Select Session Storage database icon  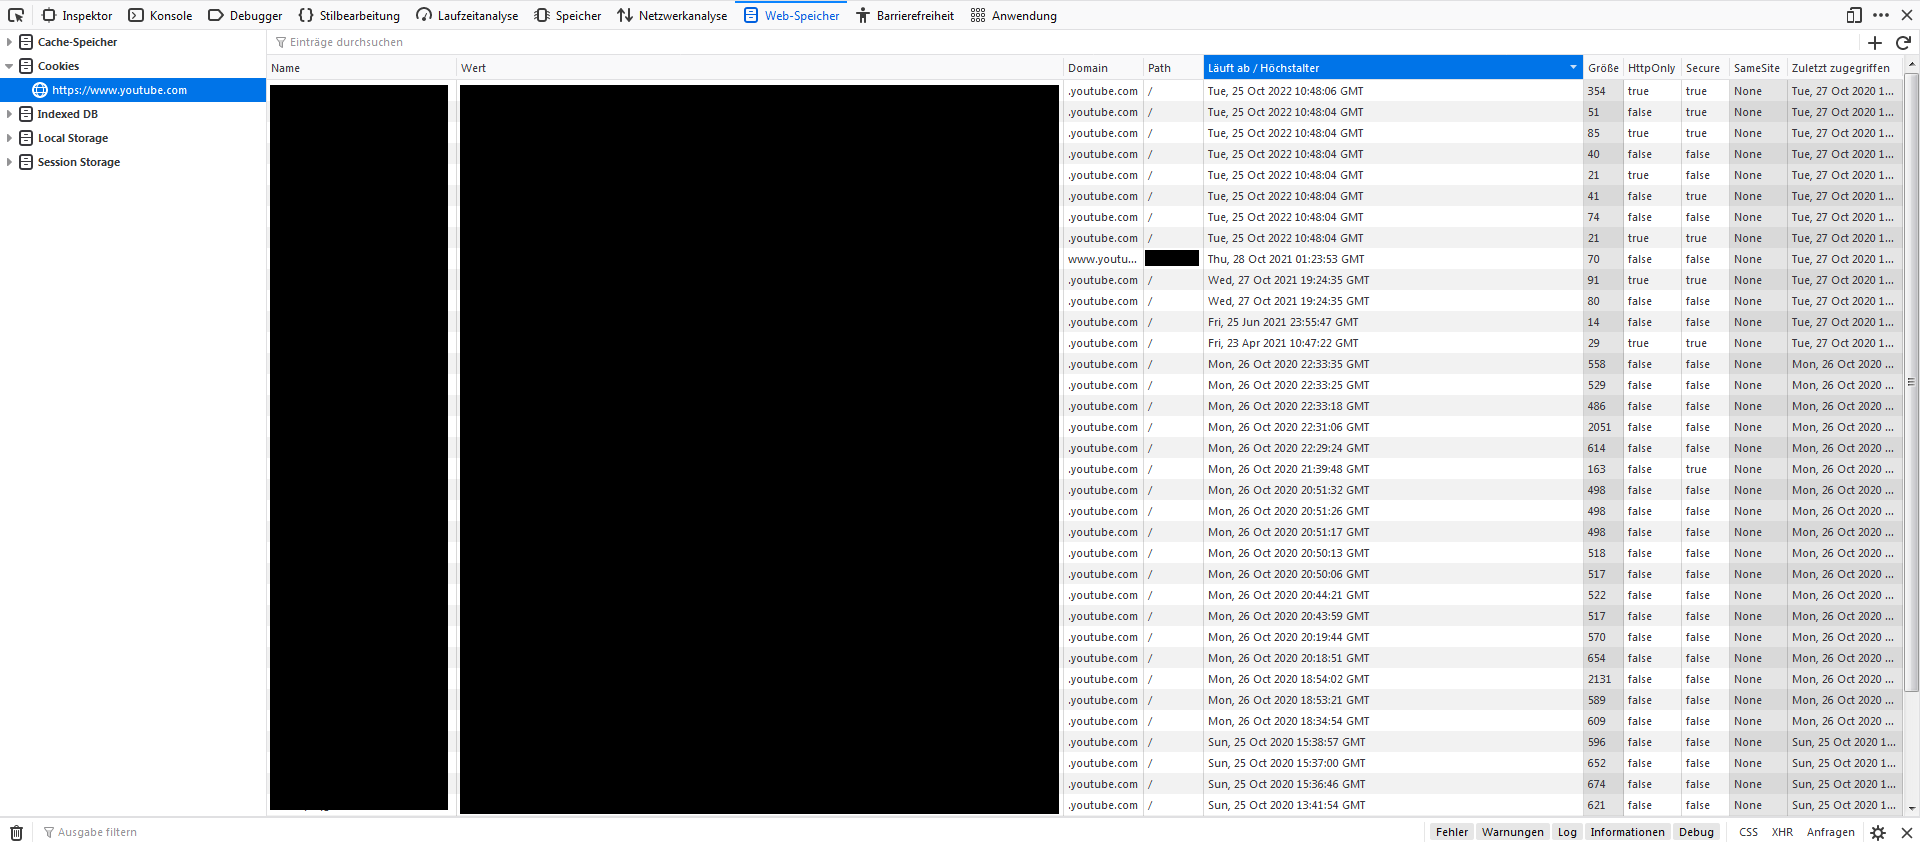[x=27, y=162]
